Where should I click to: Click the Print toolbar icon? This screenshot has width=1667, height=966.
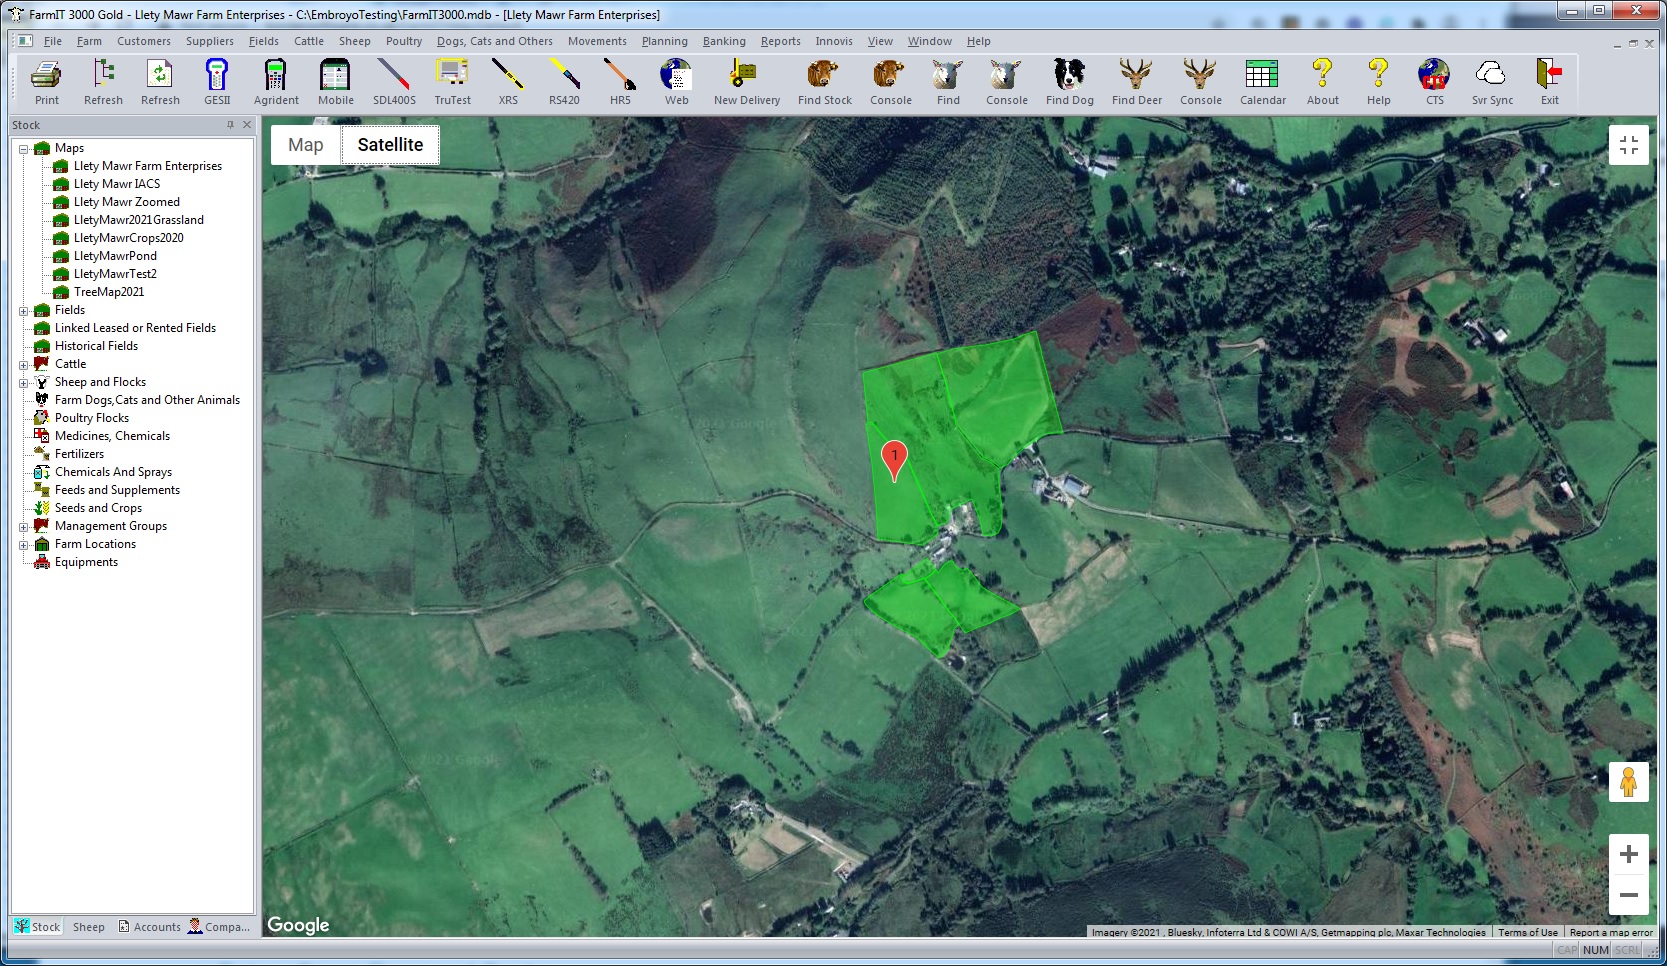46,81
